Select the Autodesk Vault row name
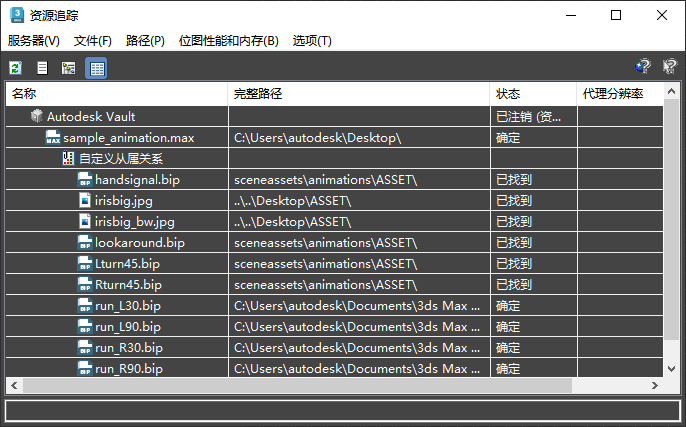The width and height of the screenshot is (686, 427). [91, 117]
